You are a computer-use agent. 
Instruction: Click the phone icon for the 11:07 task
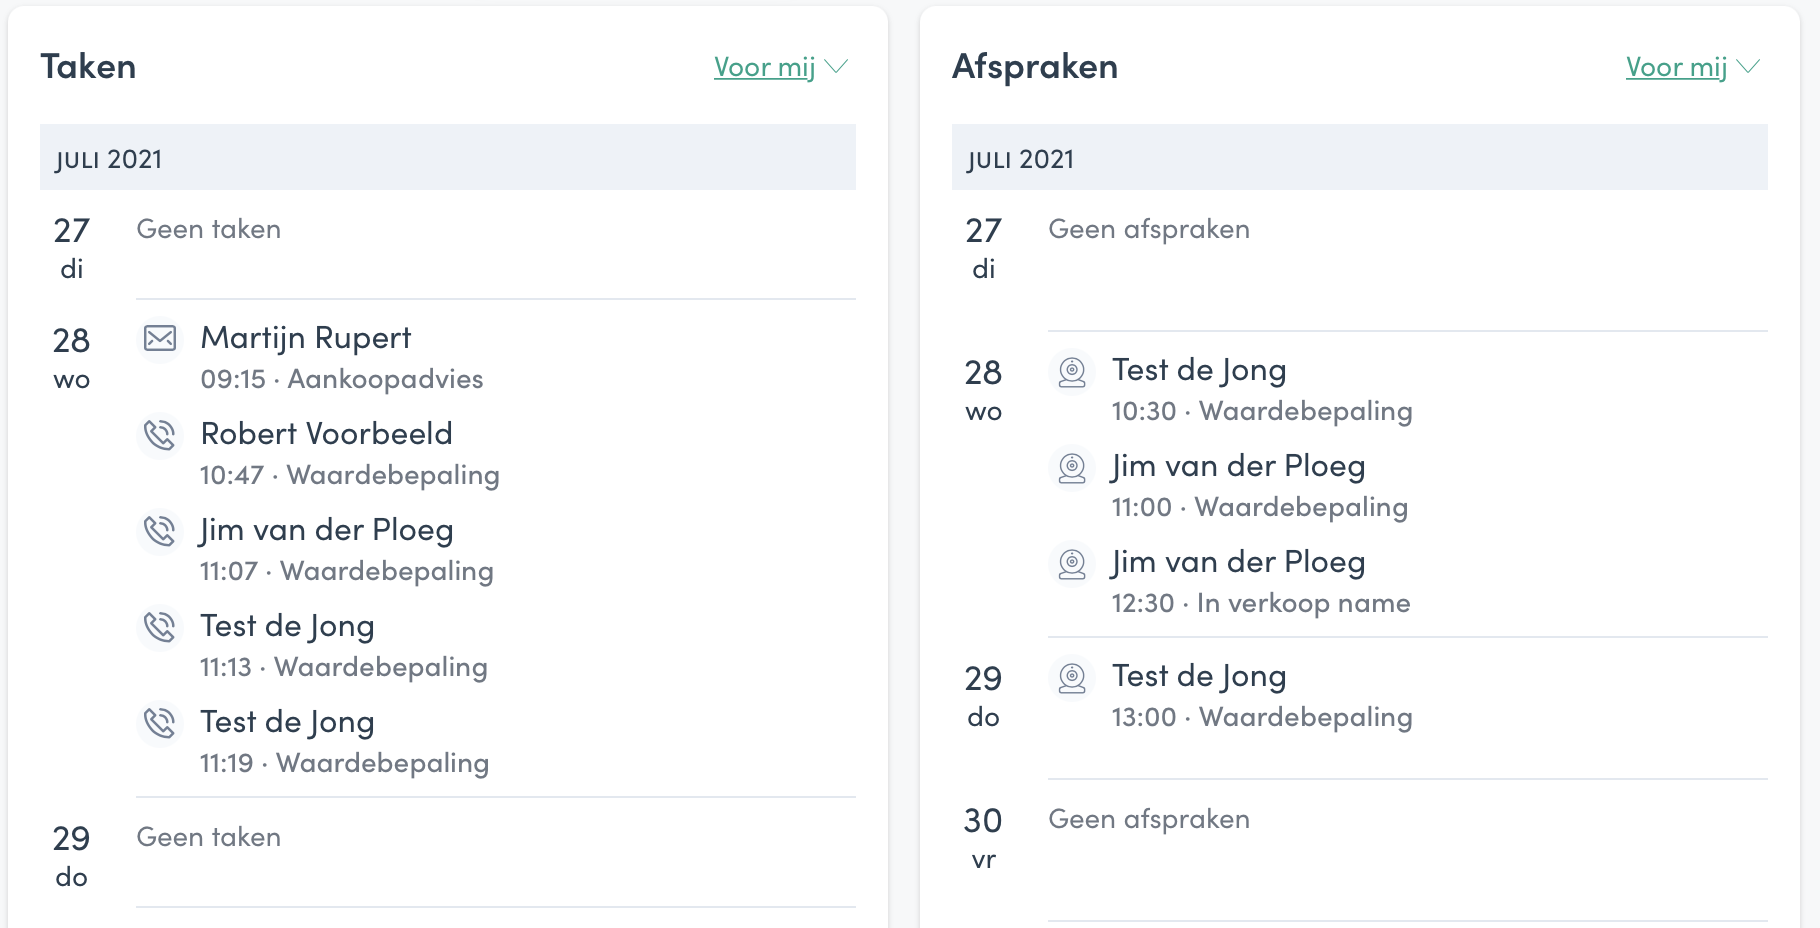point(160,530)
